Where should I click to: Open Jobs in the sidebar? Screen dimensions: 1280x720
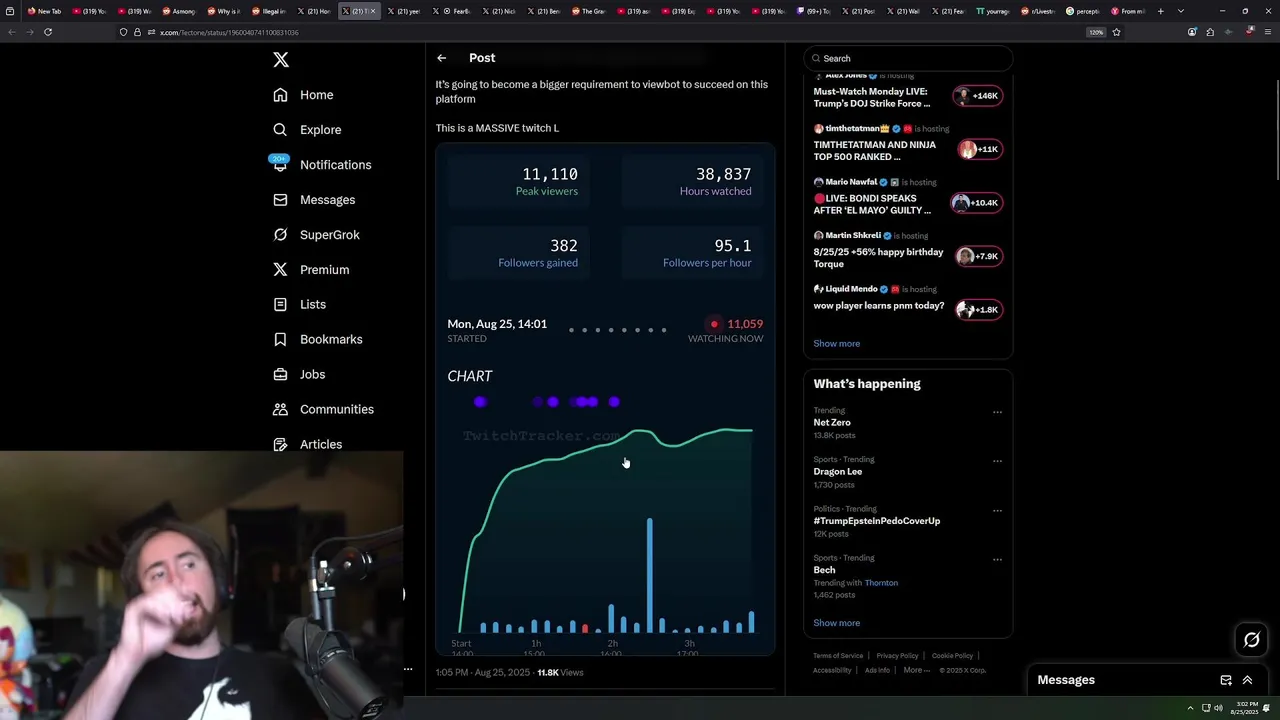tap(299, 374)
